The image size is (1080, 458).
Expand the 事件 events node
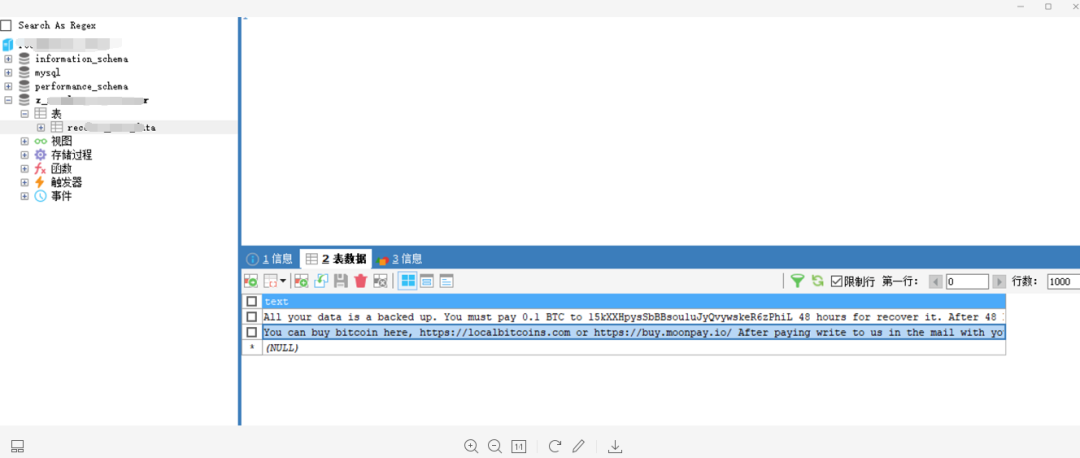(25, 196)
